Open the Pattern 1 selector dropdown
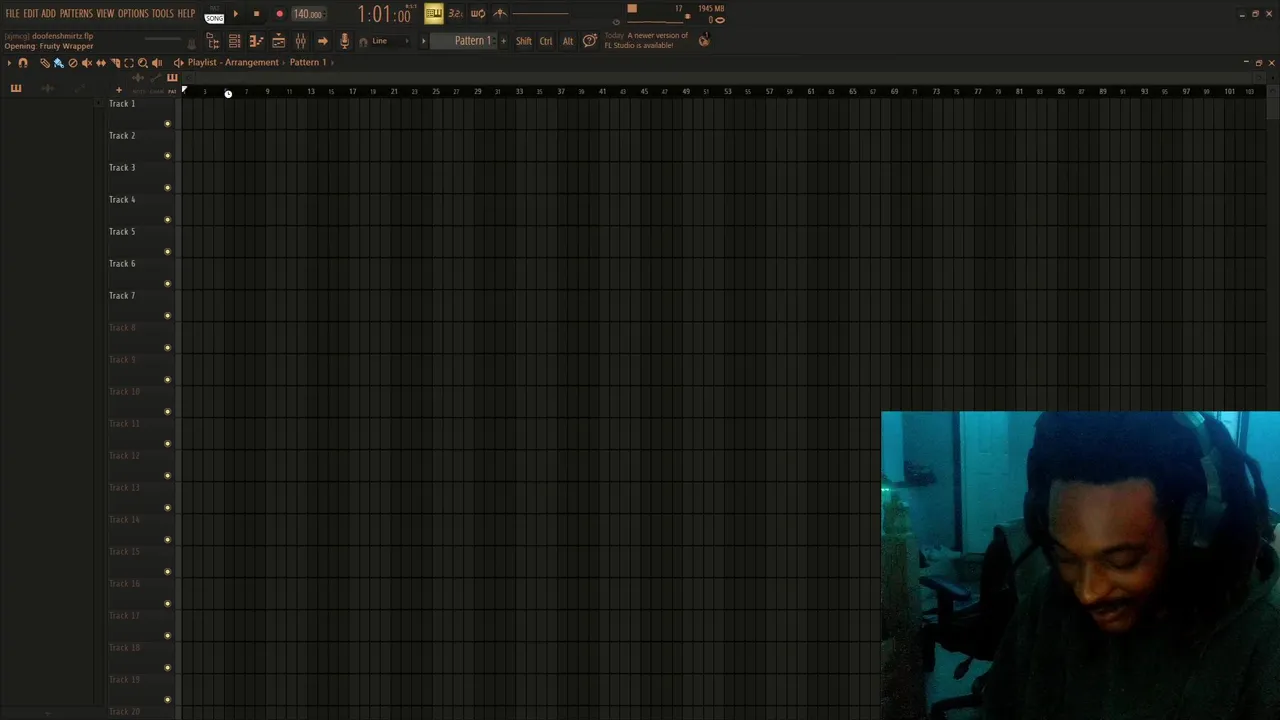1280x720 pixels. (464, 41)
